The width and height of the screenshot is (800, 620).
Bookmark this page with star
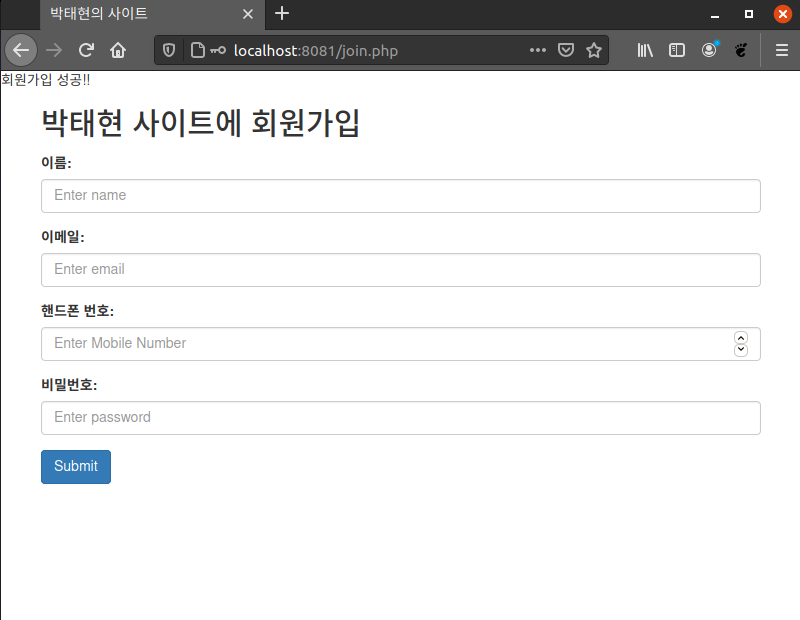coord(594,50)
